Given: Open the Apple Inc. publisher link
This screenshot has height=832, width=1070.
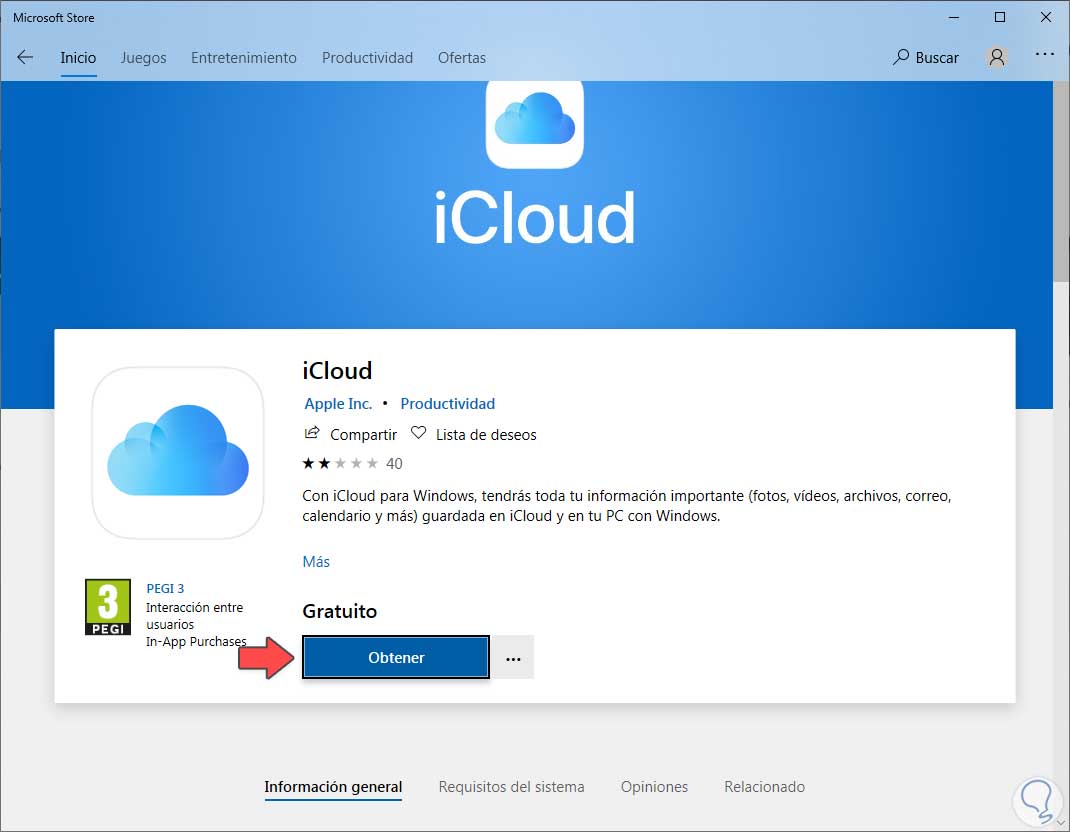Looking at the screenshot, I should [x=338, y=403].
